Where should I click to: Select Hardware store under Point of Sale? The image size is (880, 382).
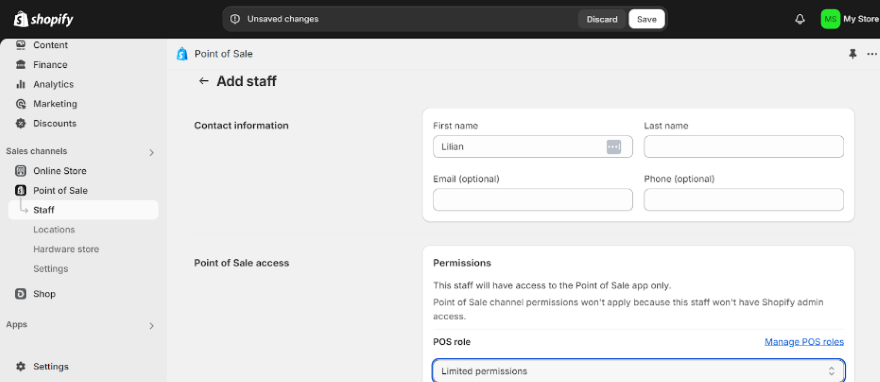coord(66,249)
